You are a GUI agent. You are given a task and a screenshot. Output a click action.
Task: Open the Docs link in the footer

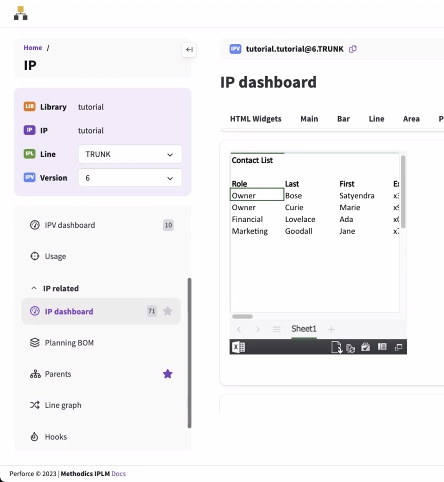pyautogui.click(x=119, y=474)
